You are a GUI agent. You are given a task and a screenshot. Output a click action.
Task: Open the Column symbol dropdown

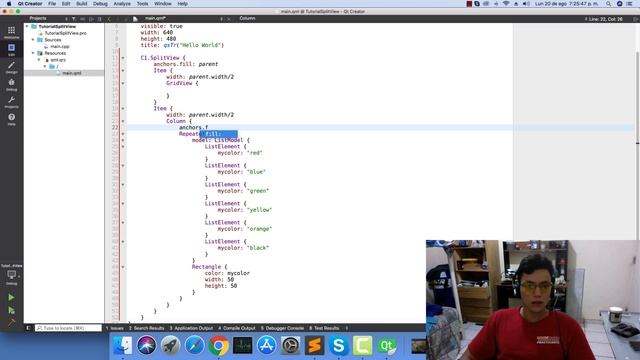click(247, 18)
